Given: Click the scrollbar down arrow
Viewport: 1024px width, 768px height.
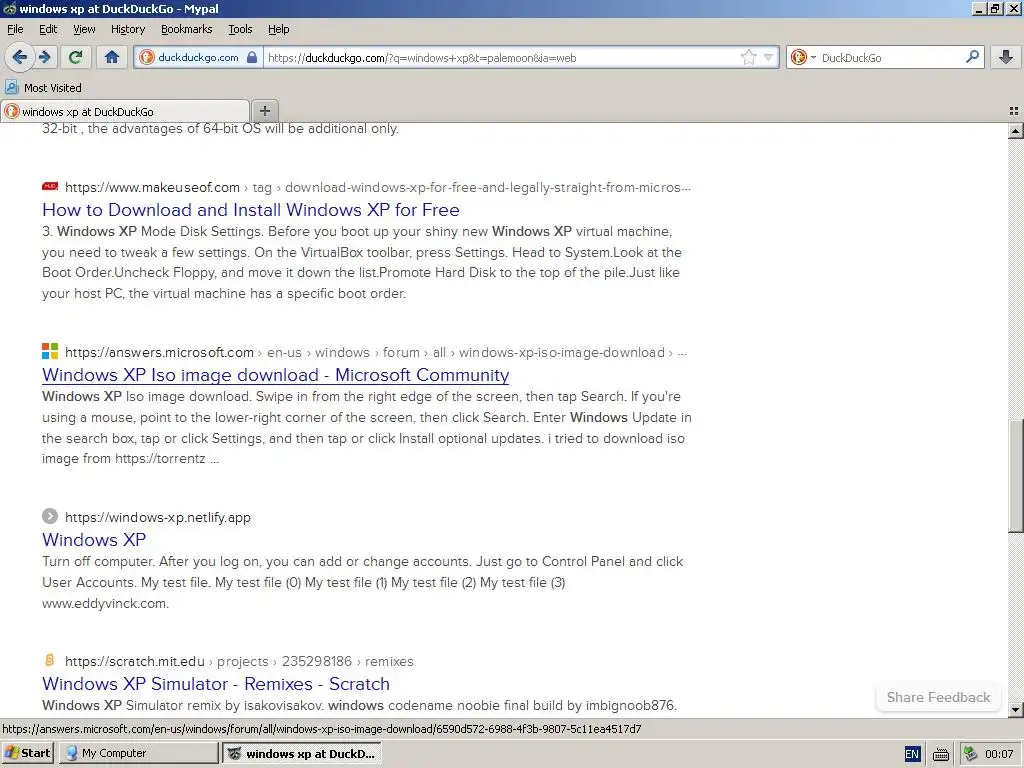Looking at the screenshot, I should coord(1015,709).
